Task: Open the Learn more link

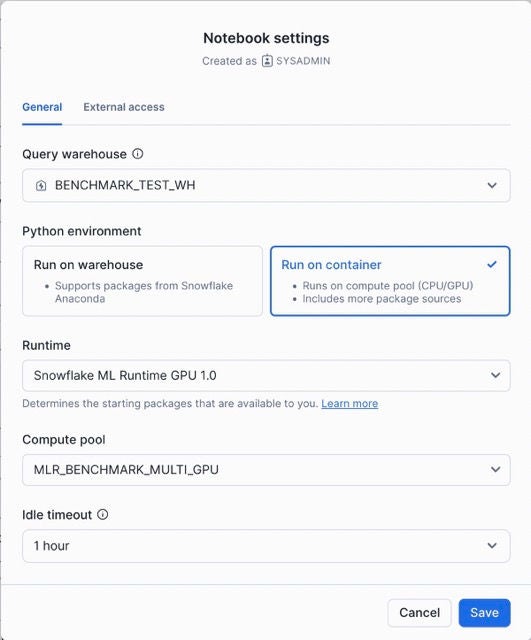Action: tap(349, 404)
